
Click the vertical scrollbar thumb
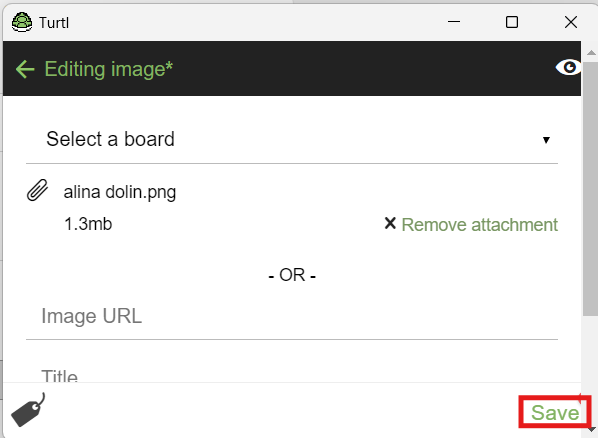point(590,189)
